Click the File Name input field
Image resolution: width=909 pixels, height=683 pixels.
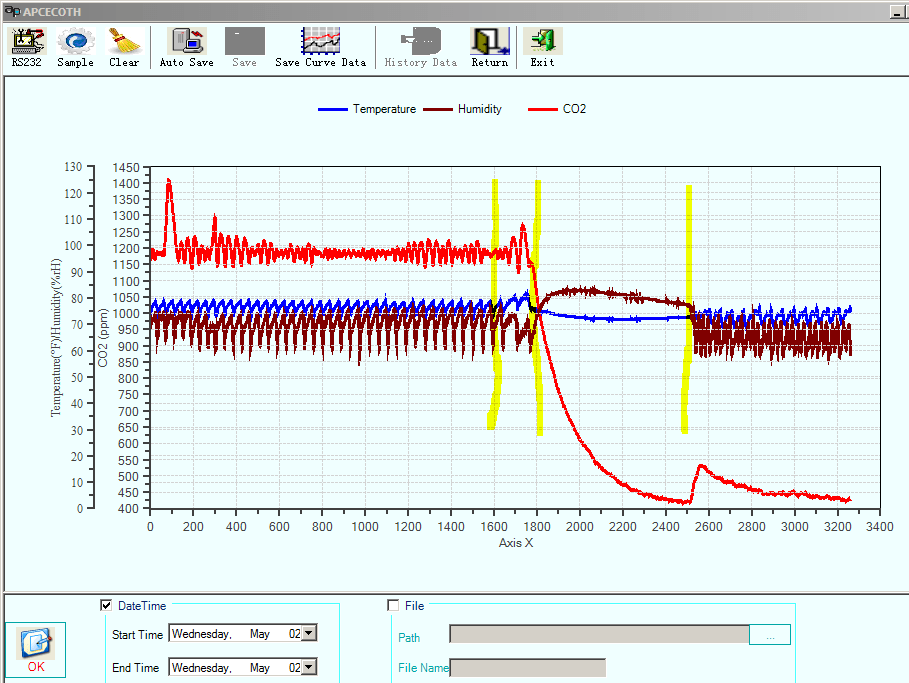[528, 667]
